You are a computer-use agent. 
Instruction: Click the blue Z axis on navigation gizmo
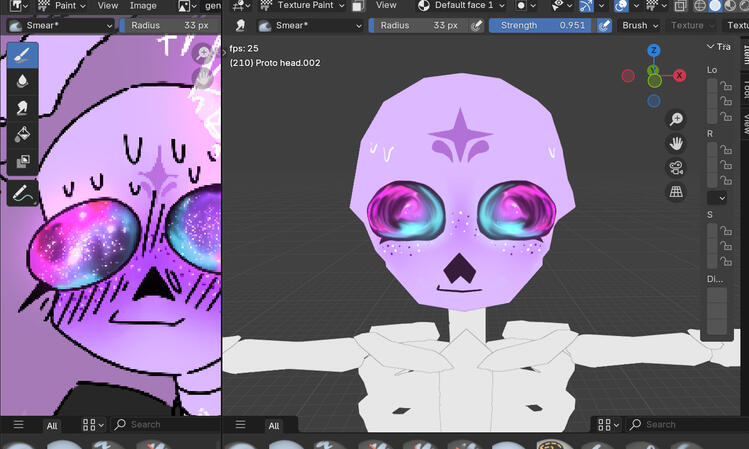tap(654, 50)
